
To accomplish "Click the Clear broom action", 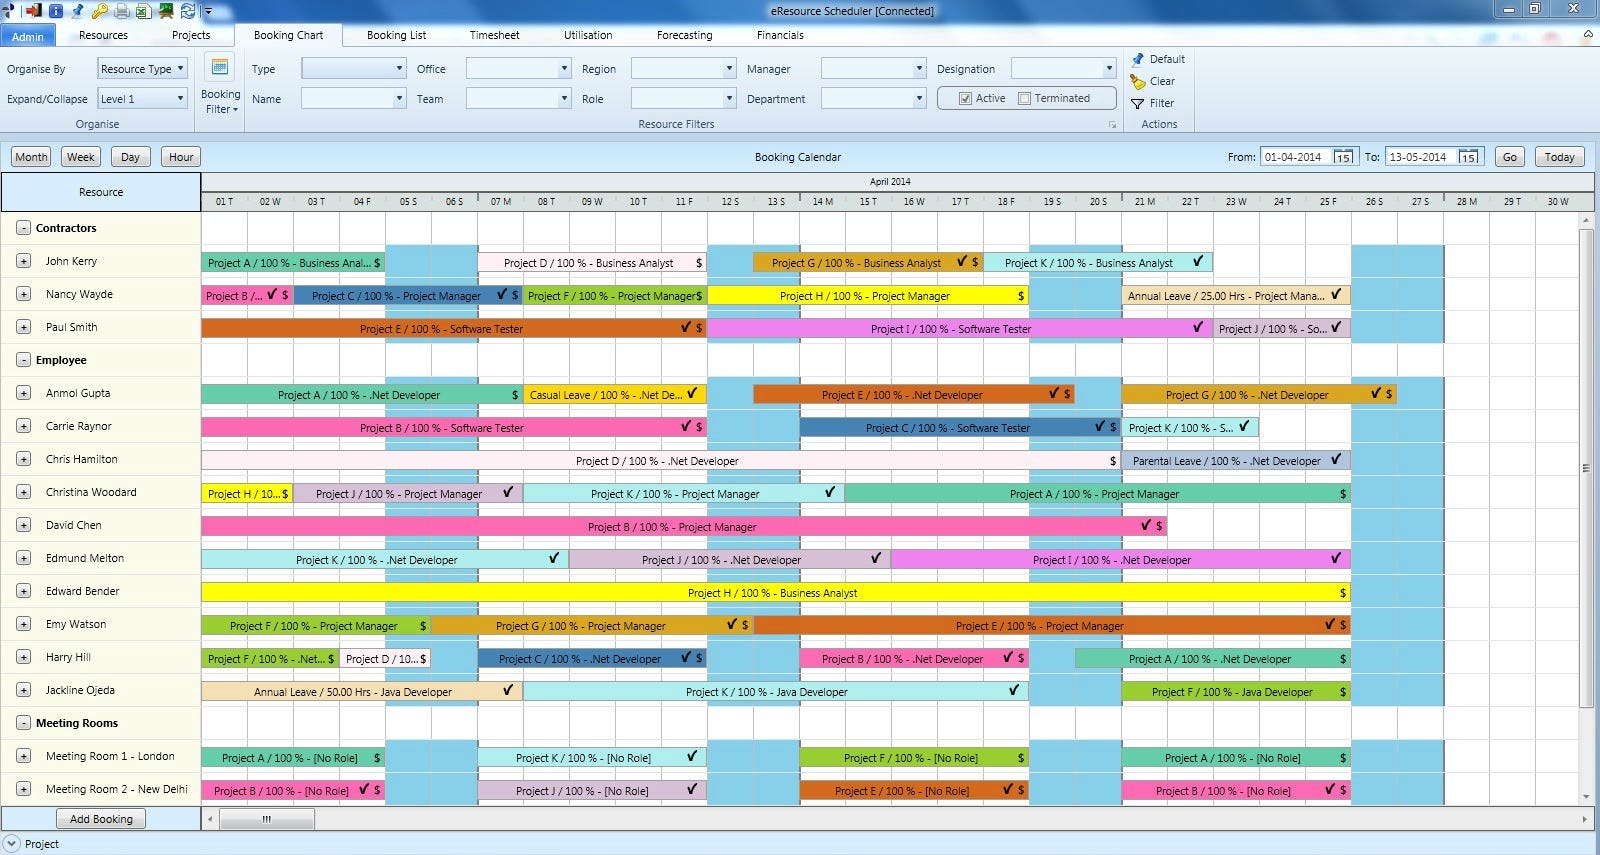I will click(1153, 81).
